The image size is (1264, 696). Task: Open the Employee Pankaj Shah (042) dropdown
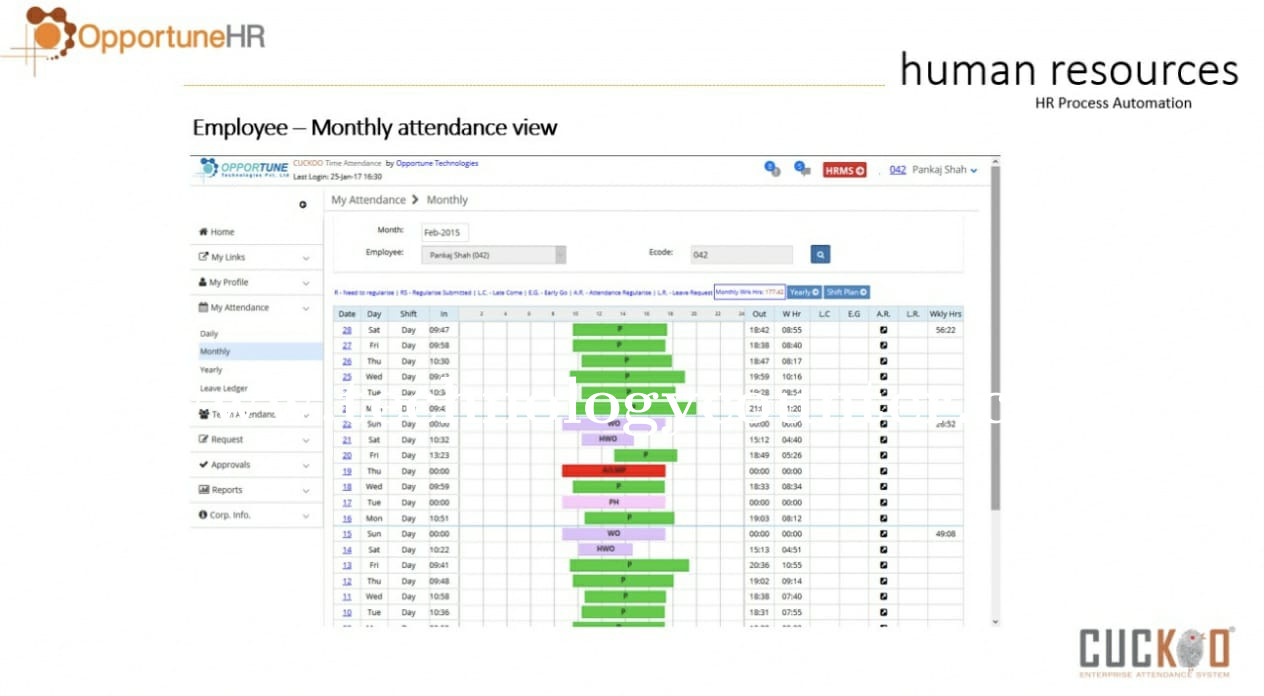pos(494,255)
